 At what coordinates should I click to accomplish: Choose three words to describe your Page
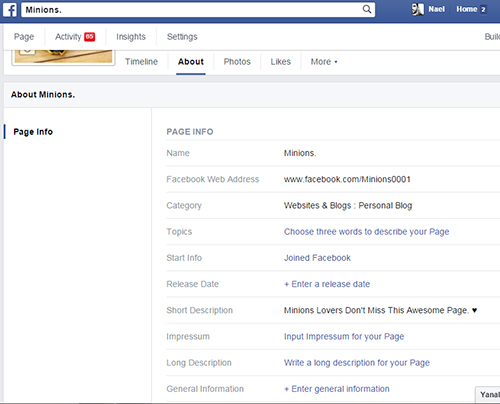(x=366, y=232)
